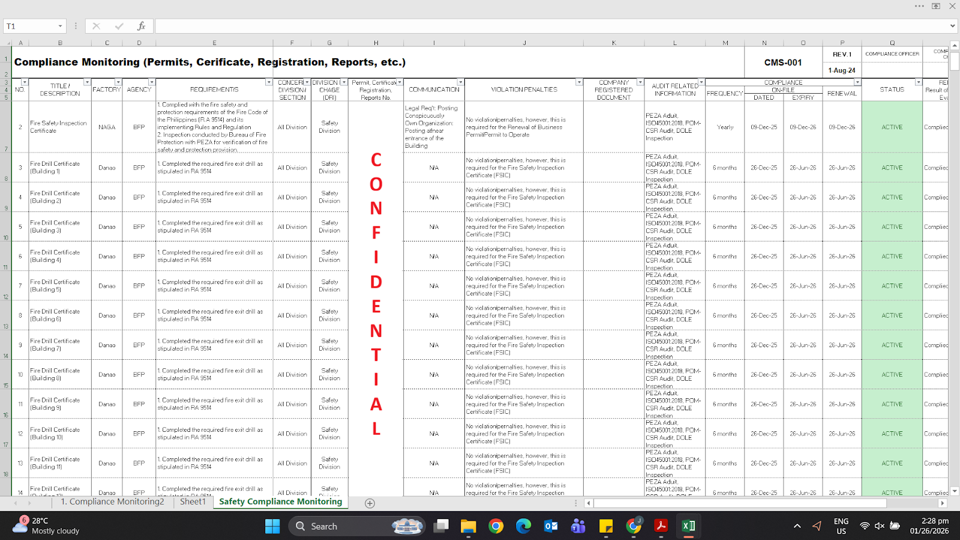Screen dimensions: 960x540
Task: Open Microsoft Edge from the taskbar
Action: click(x=523, y=526)
